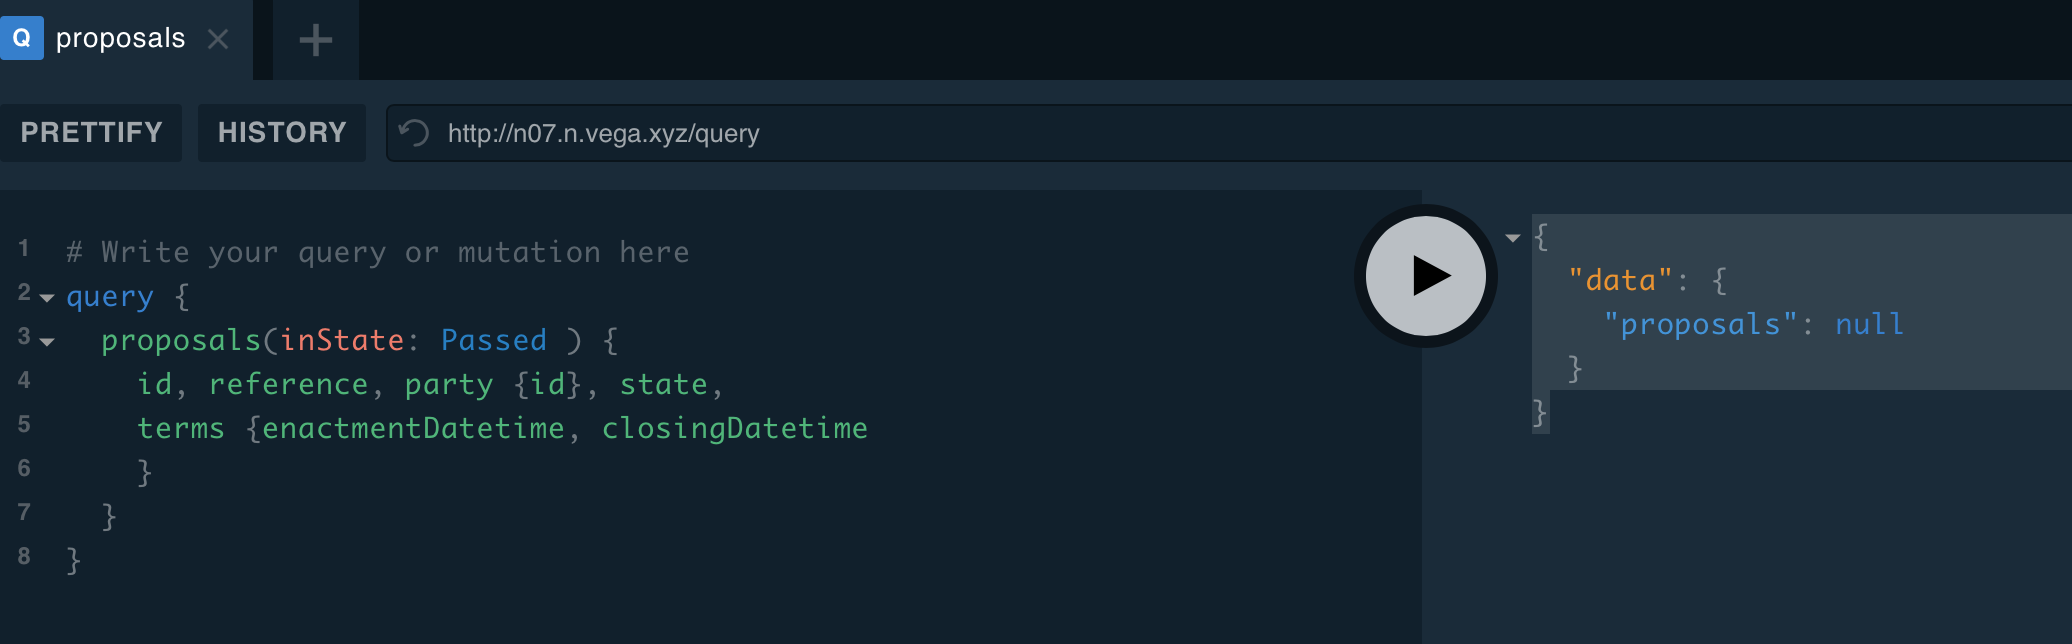Image resolution: width=2072 pixels, height=644 pixels.
Task: Close the proposals tab via its X icon
Action: point(218,40)
